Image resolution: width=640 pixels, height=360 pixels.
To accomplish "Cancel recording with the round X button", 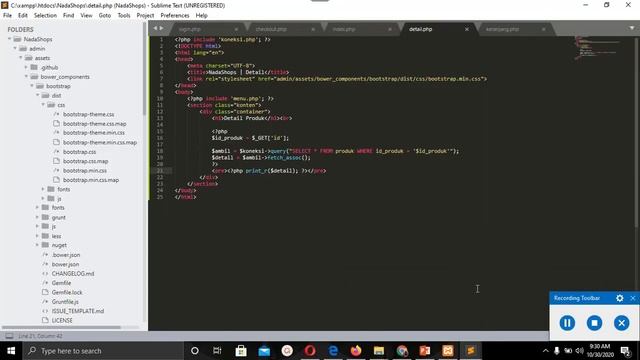I will tap(622, 323).
